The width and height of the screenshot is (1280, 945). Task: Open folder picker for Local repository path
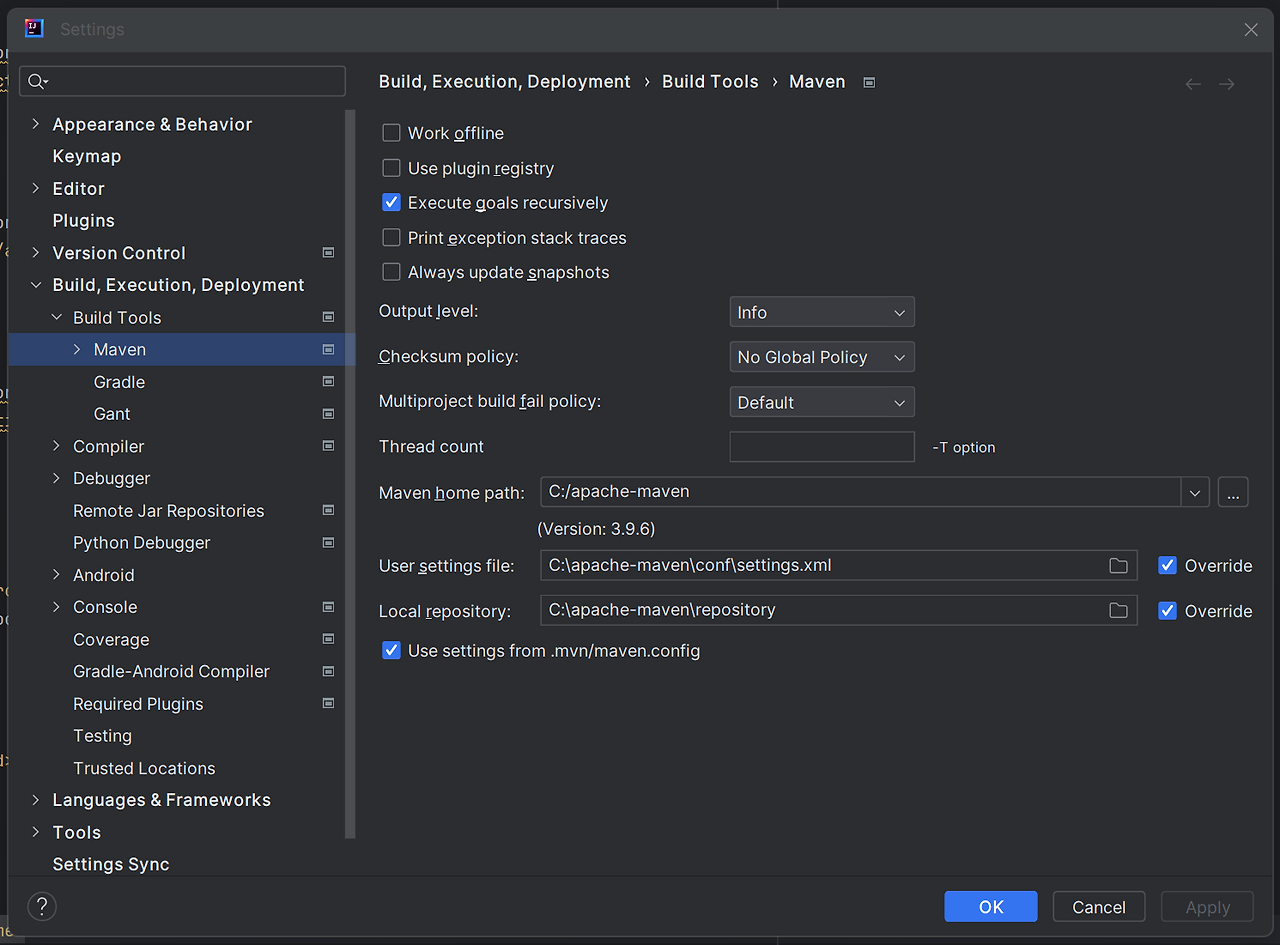click(x=1118, y=609)
